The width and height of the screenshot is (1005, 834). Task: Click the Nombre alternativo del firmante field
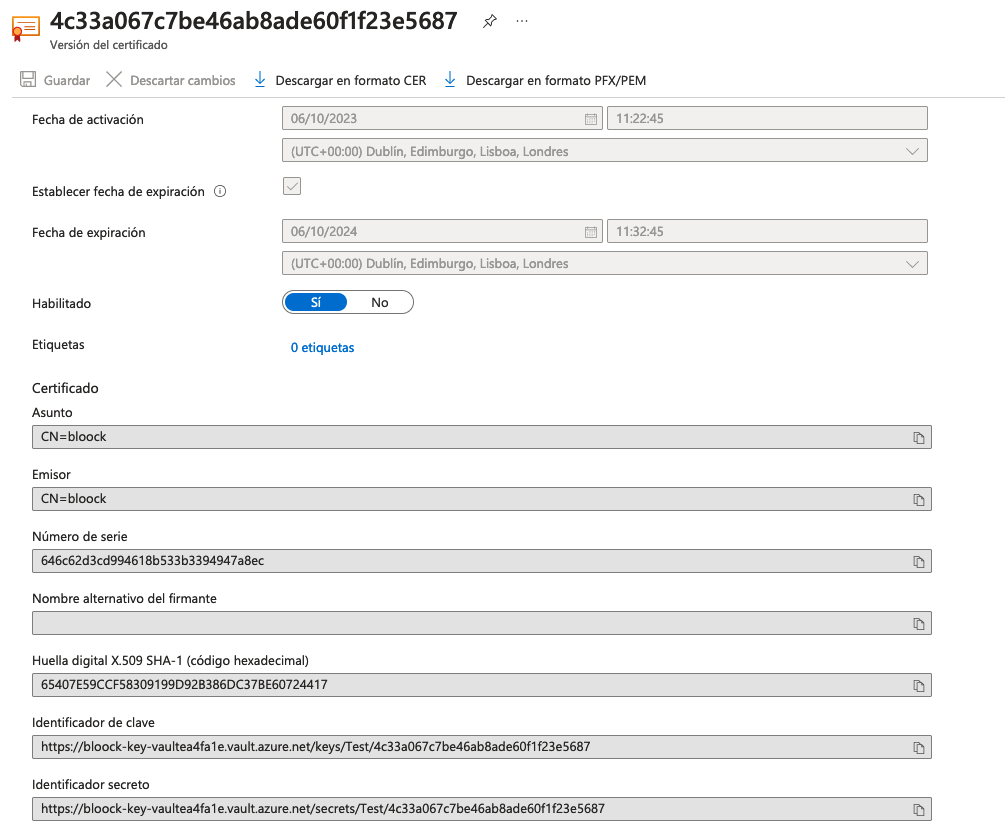470,623
